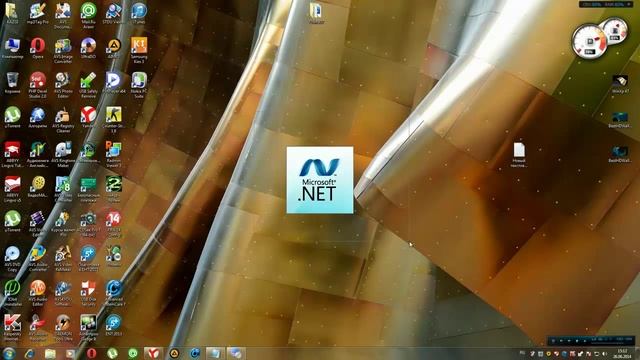The width and height of the screenshot is (640, 360).
Task: Open USB Disk Security shortcut
Action: [88, 293]
